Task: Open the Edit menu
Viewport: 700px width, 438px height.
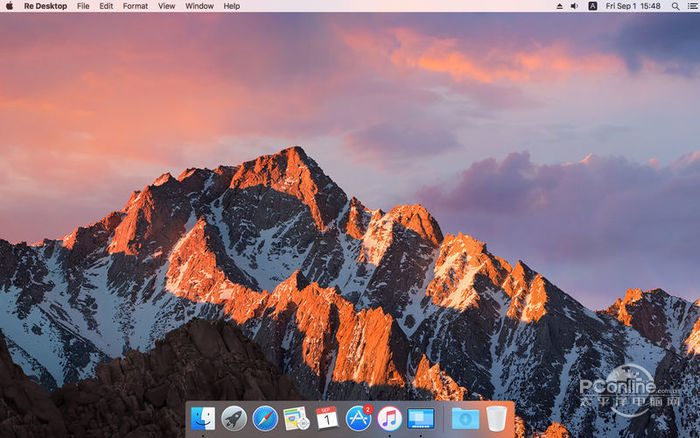Action: tap(106, 6)
